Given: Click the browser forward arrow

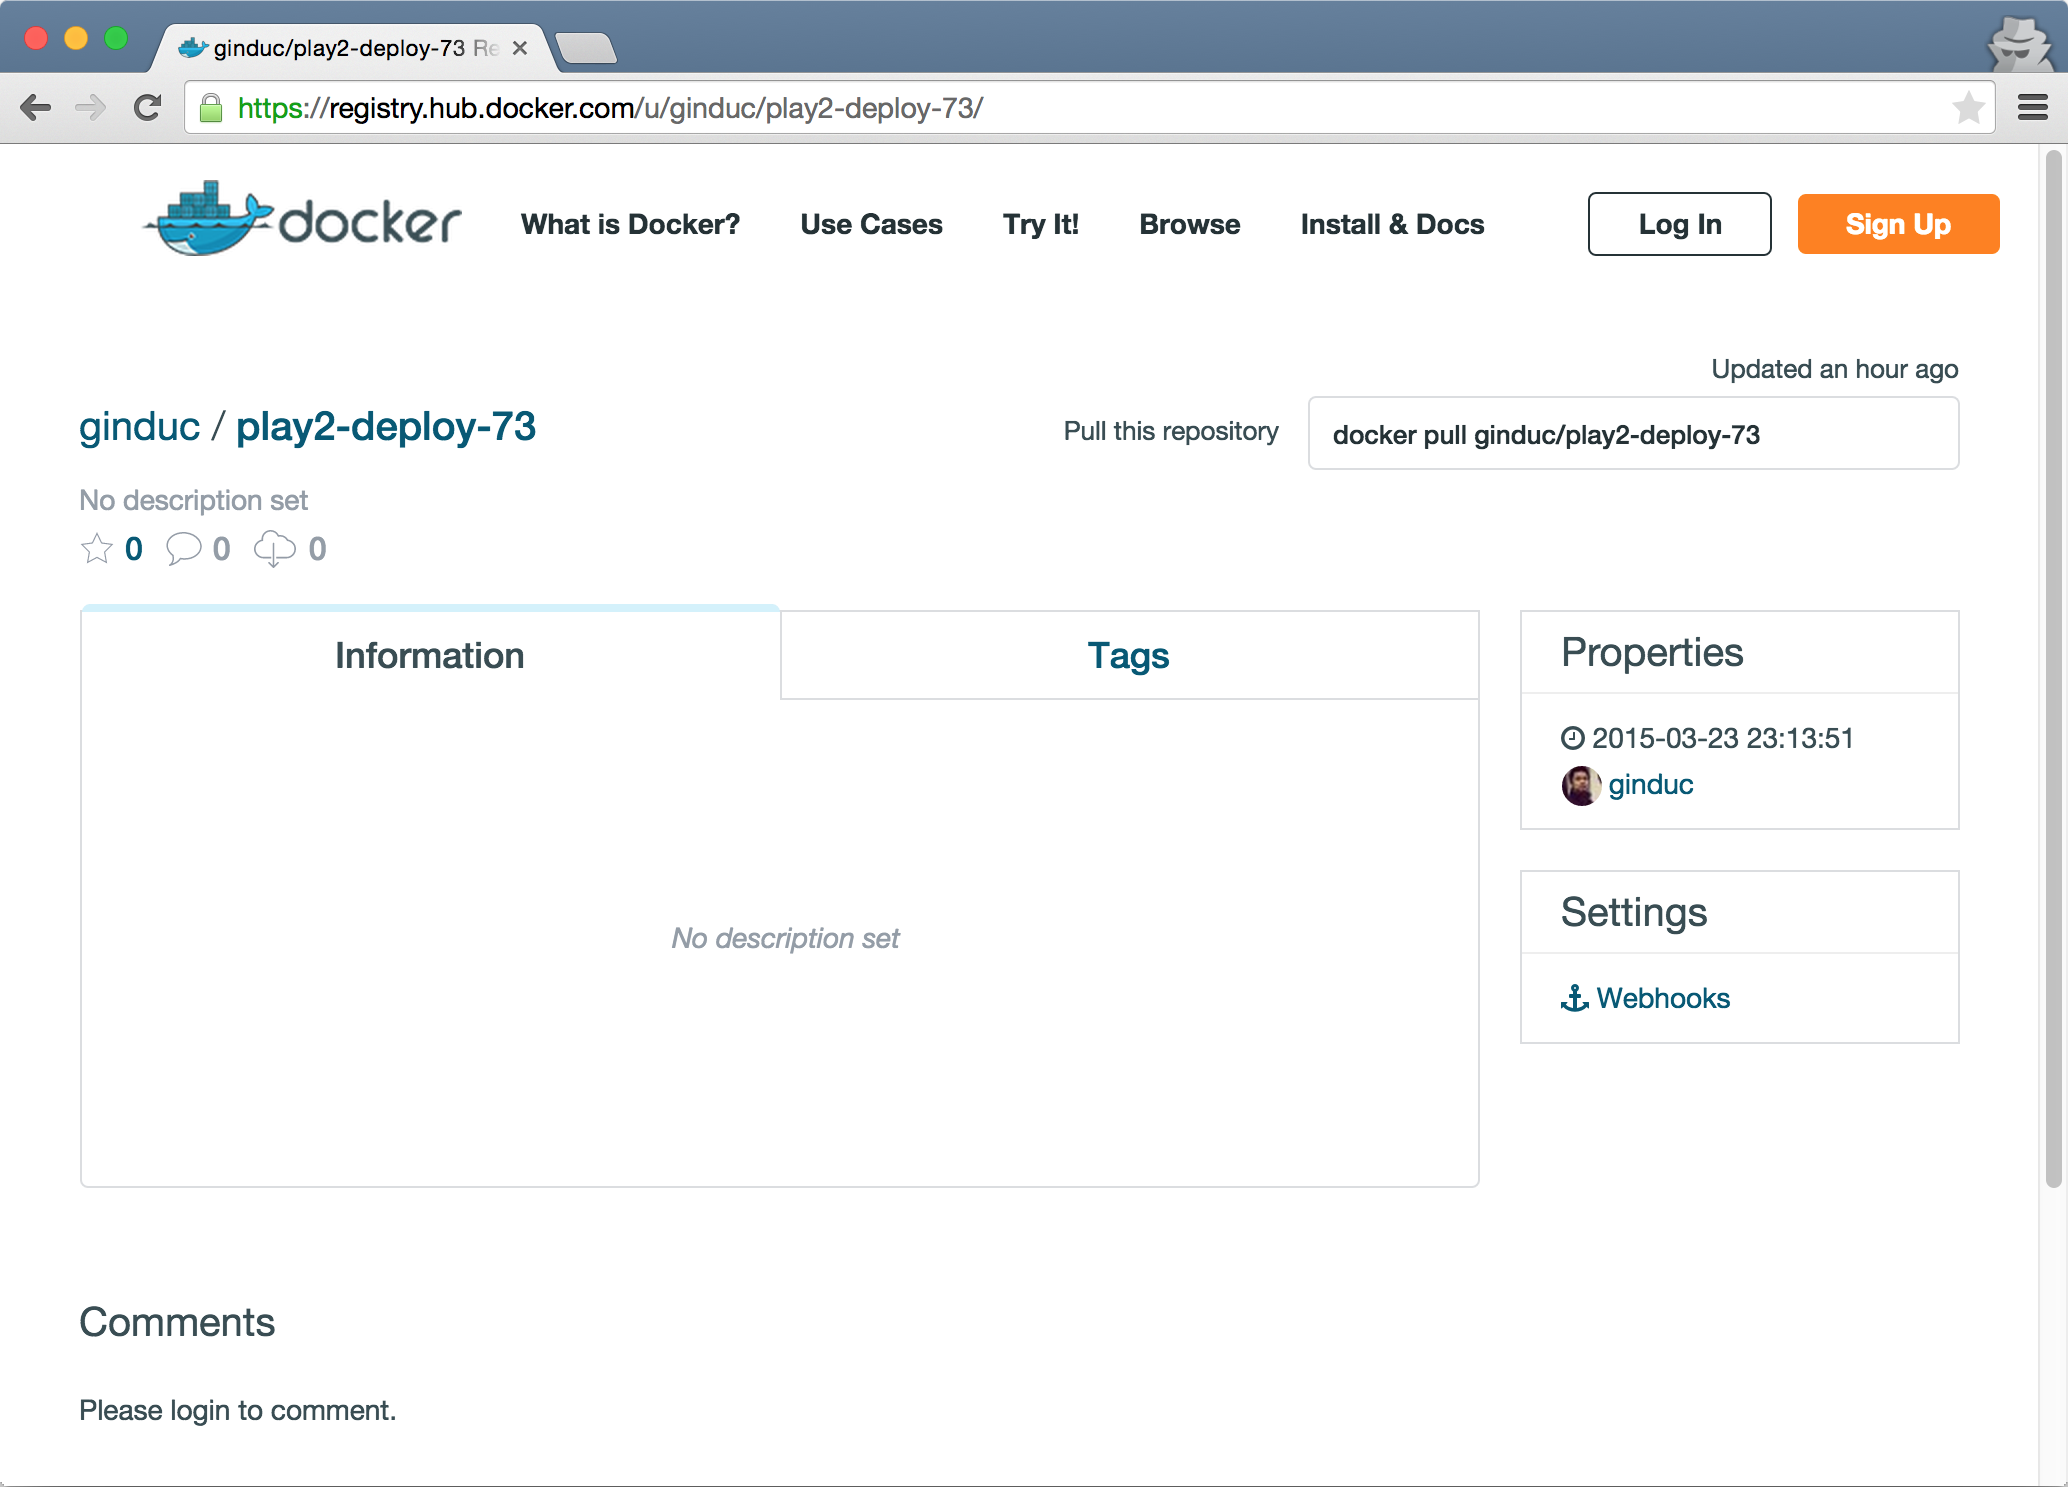Looking at the screenshot, I should [x=91, y=108].
